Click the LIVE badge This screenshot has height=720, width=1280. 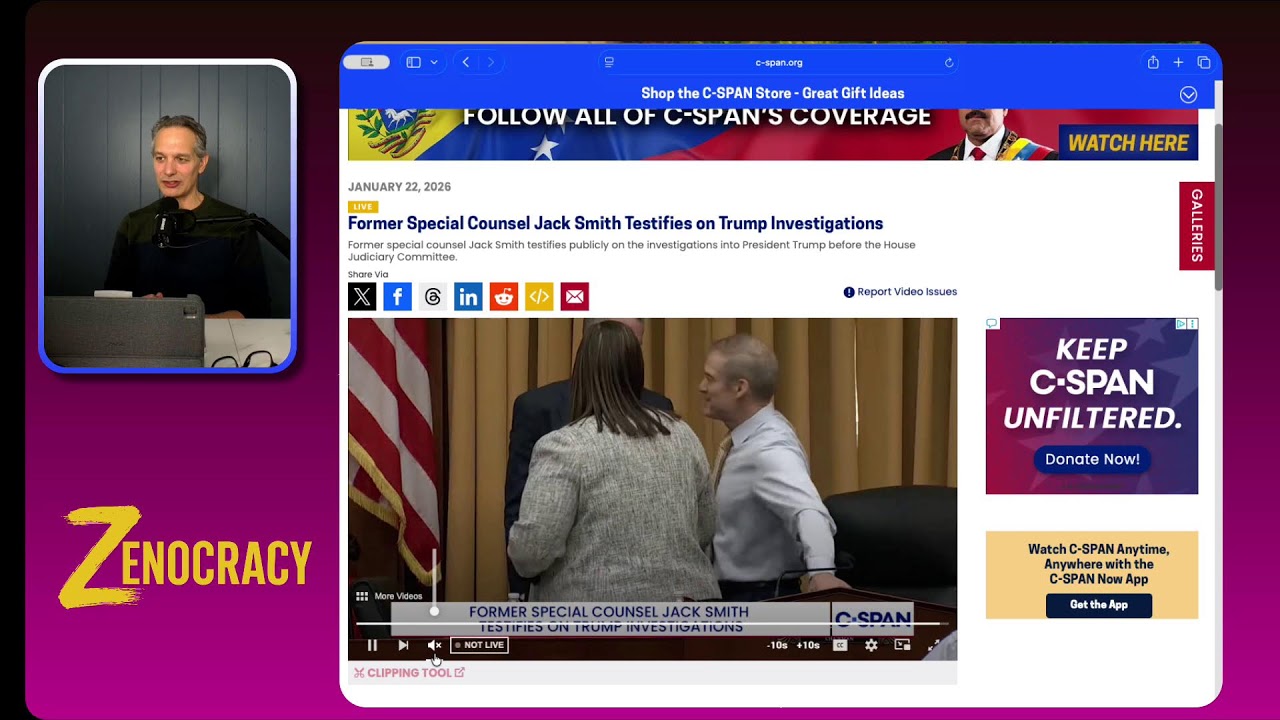[363, 207]
